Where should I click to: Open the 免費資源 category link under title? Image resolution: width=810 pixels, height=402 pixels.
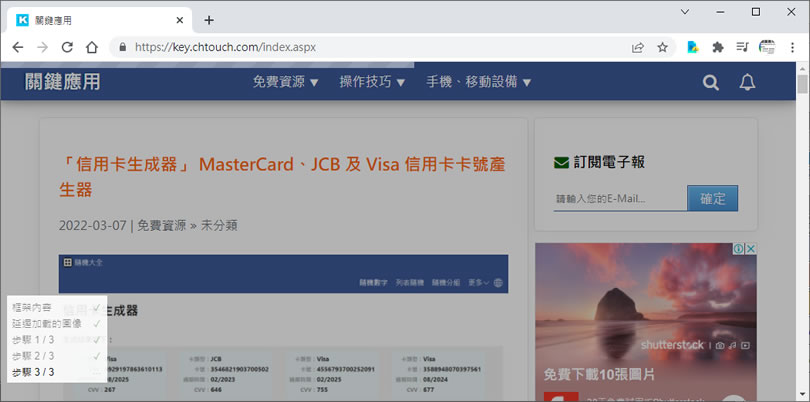[161, 225]
